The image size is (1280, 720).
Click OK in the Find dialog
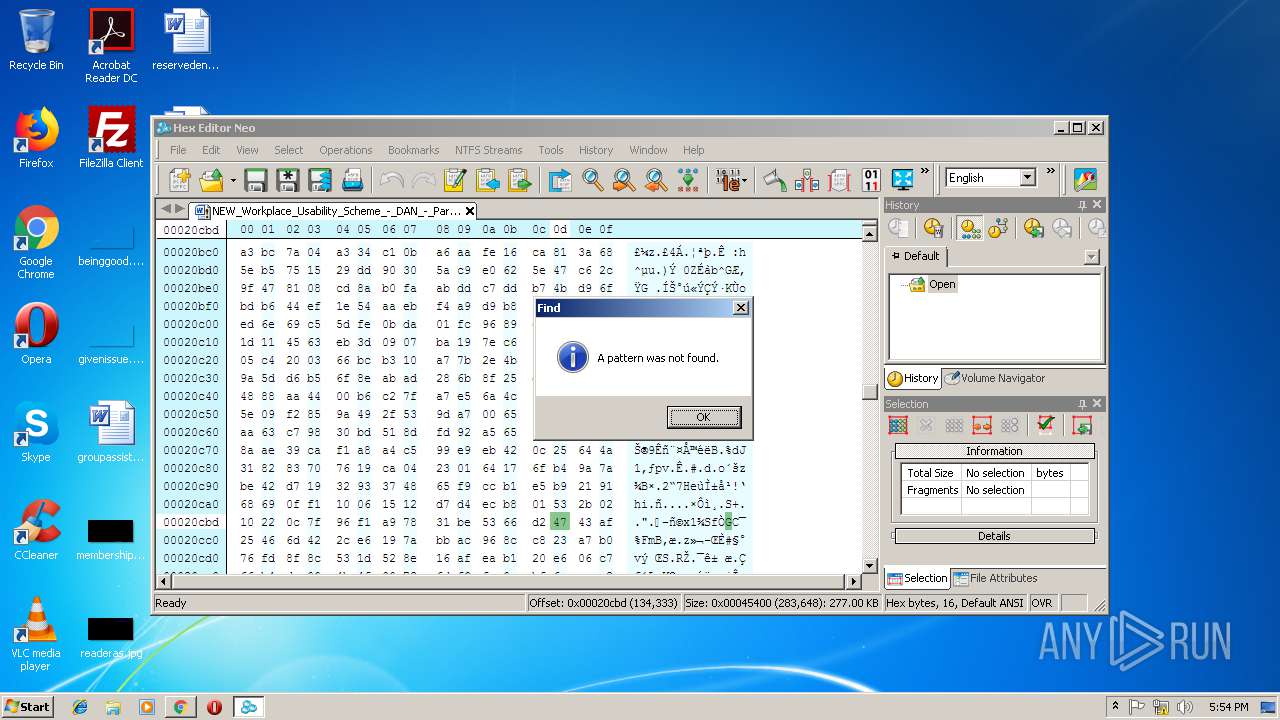click(x=704, y=417)
